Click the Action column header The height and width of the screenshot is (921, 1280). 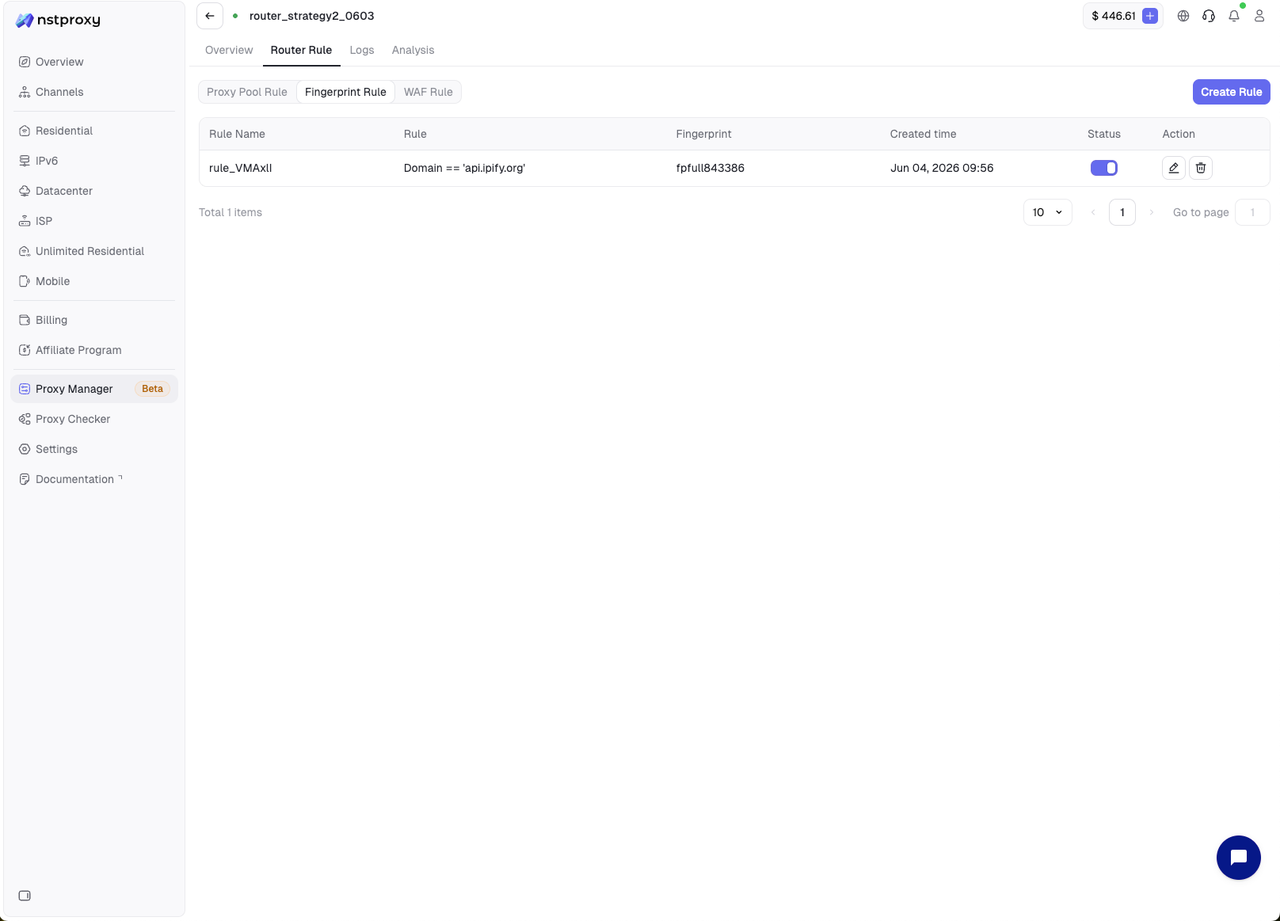tap(1178, 134)
